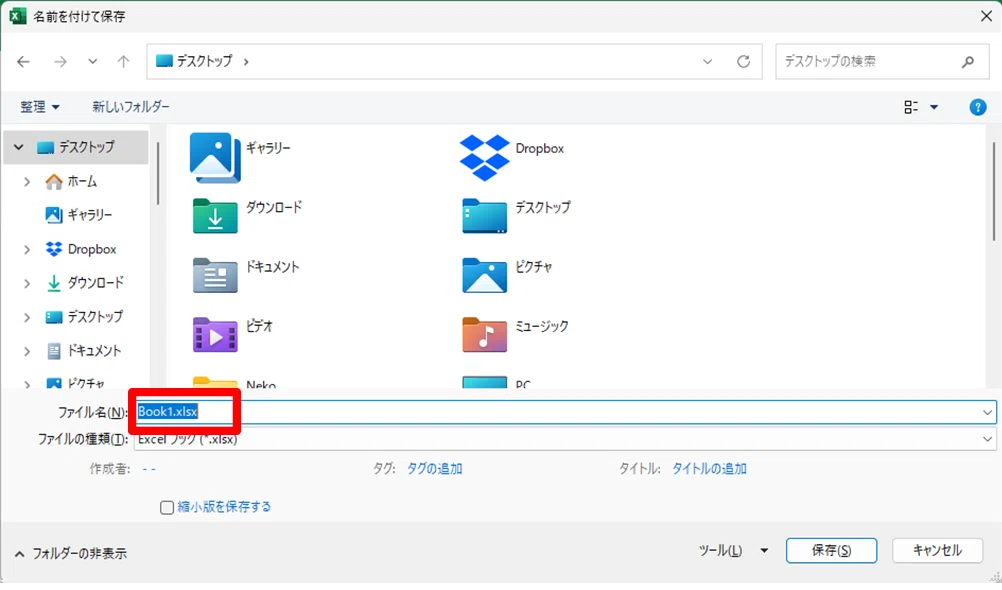
Task: Refresh the folder view
Action: pos(743,61)
